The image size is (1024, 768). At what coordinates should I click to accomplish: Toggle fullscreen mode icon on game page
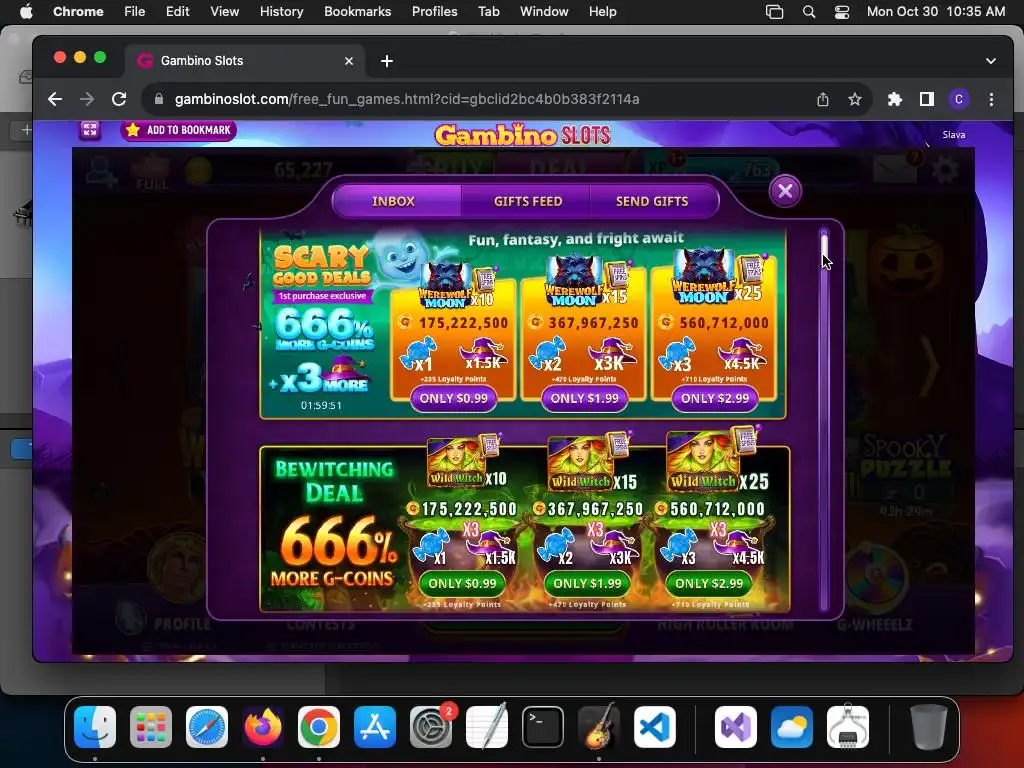point(90,129)
